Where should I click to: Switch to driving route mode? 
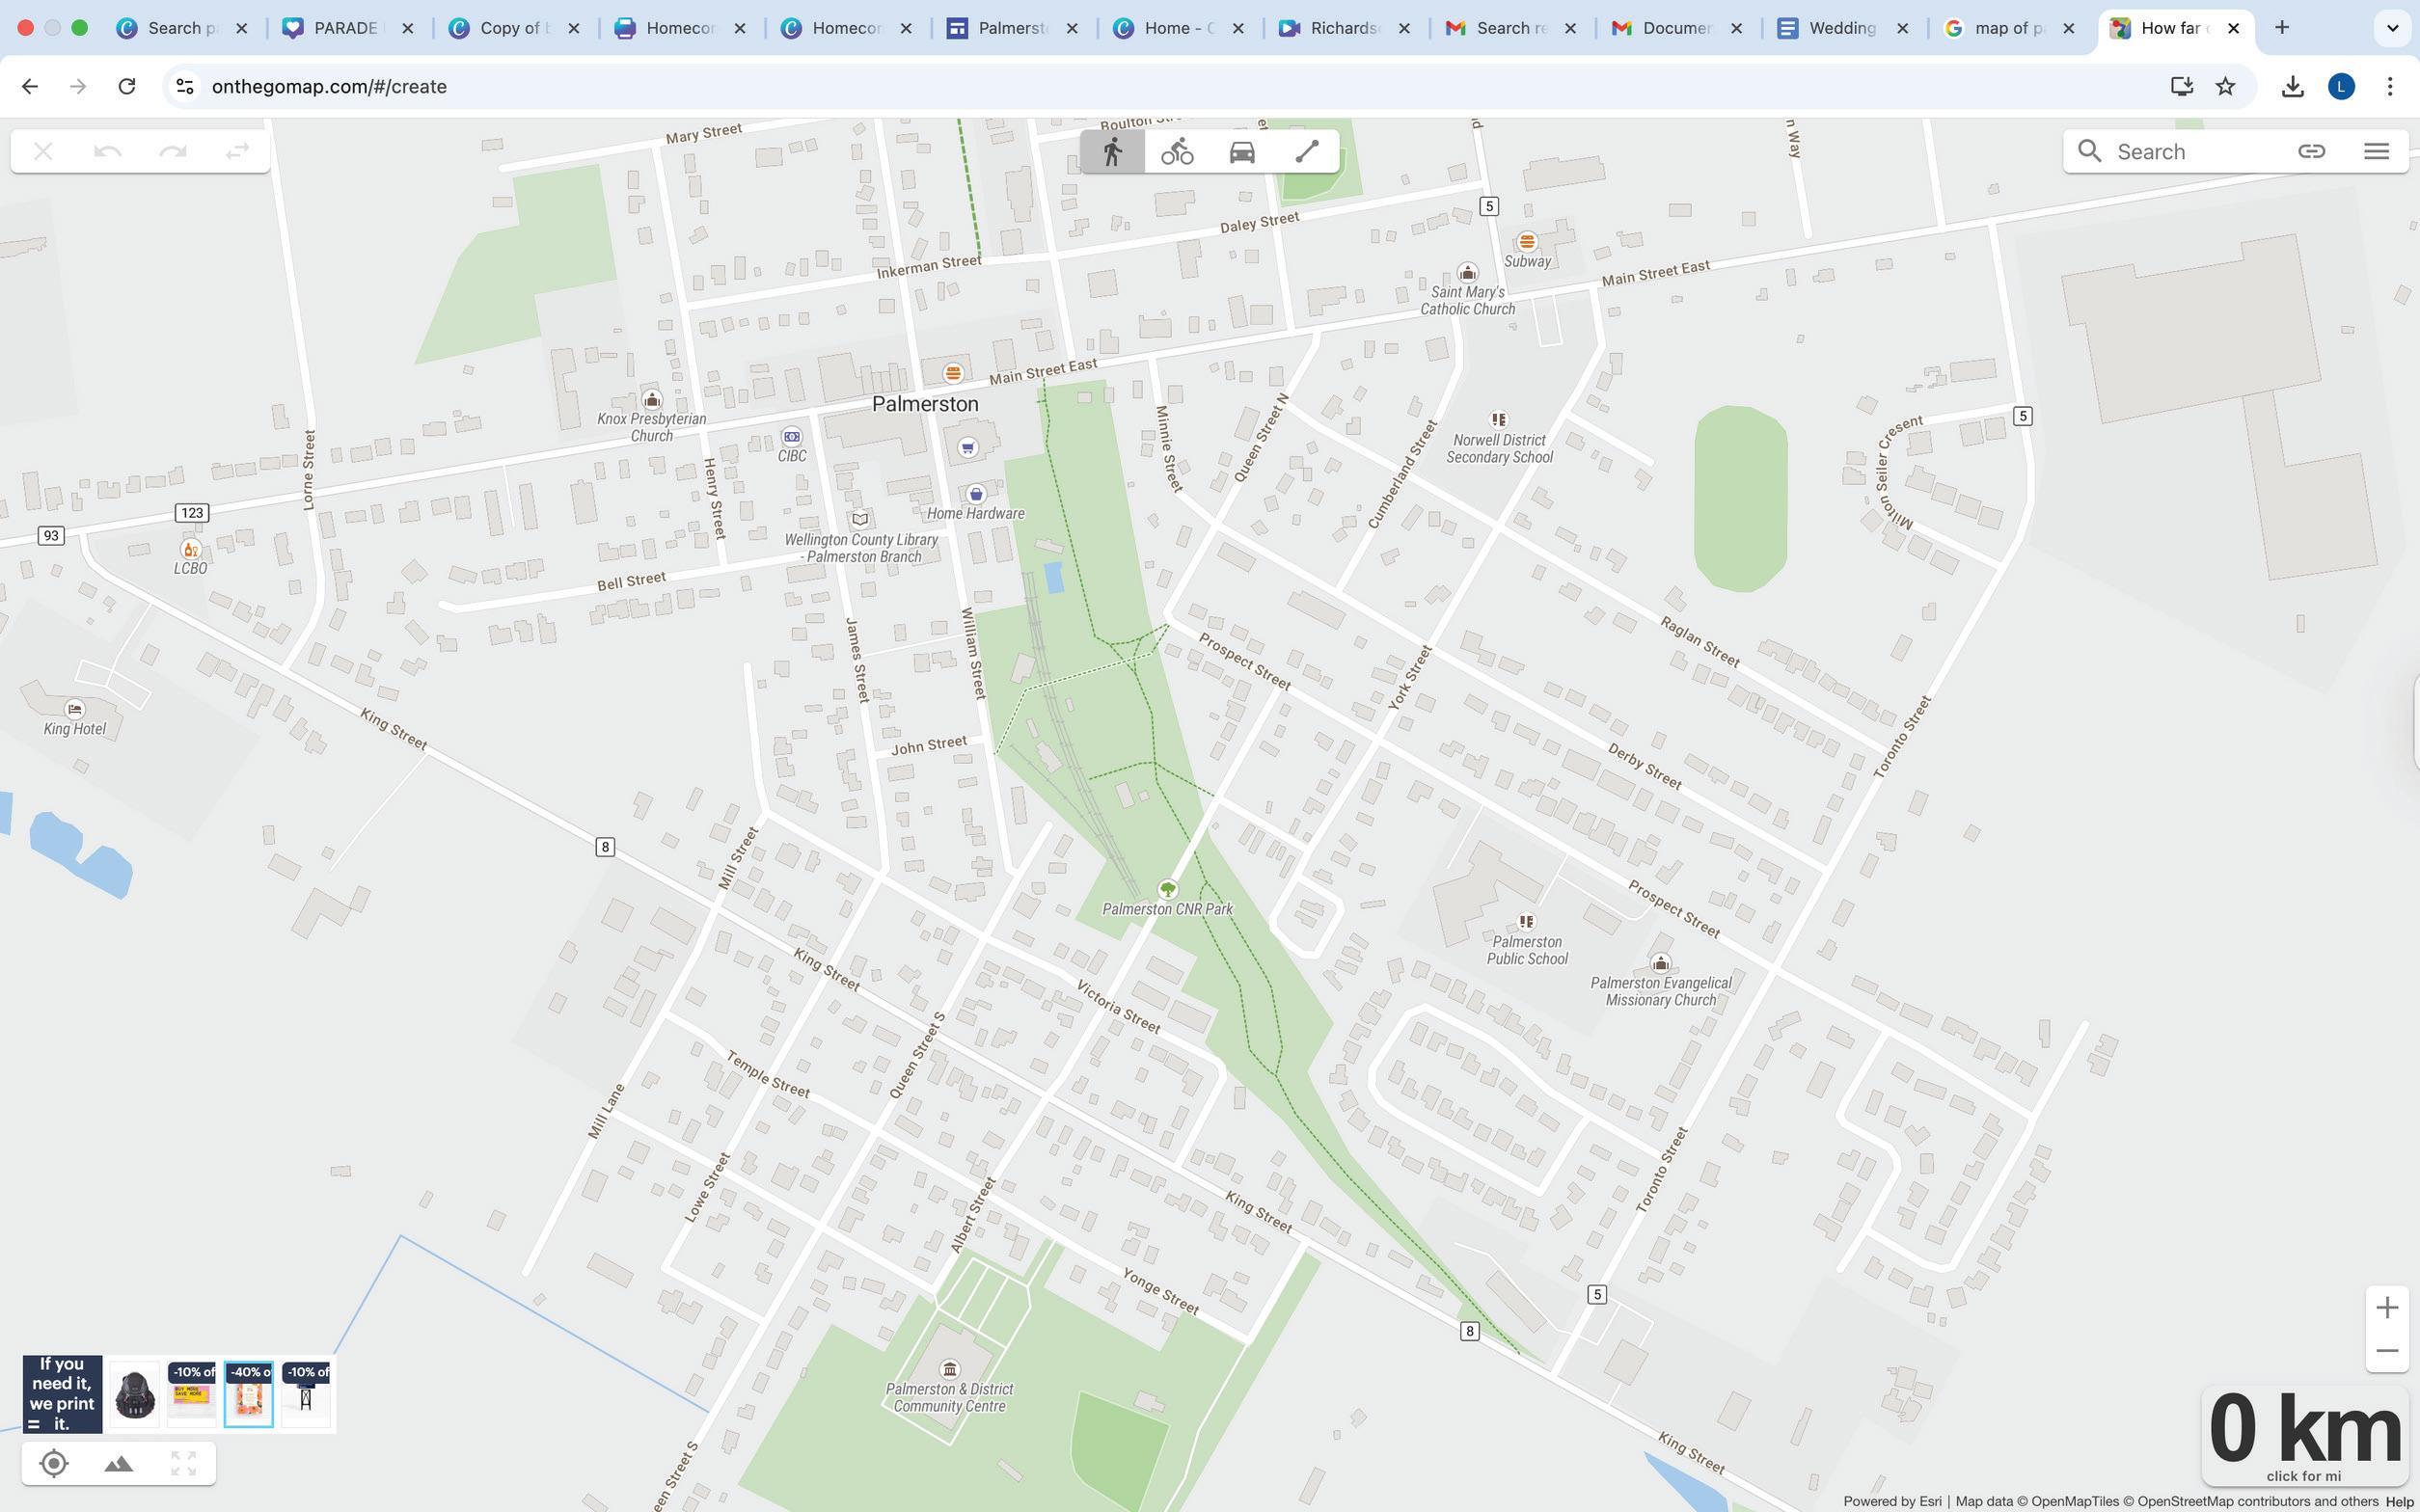pyautogui.click(x=1242, y=151)
